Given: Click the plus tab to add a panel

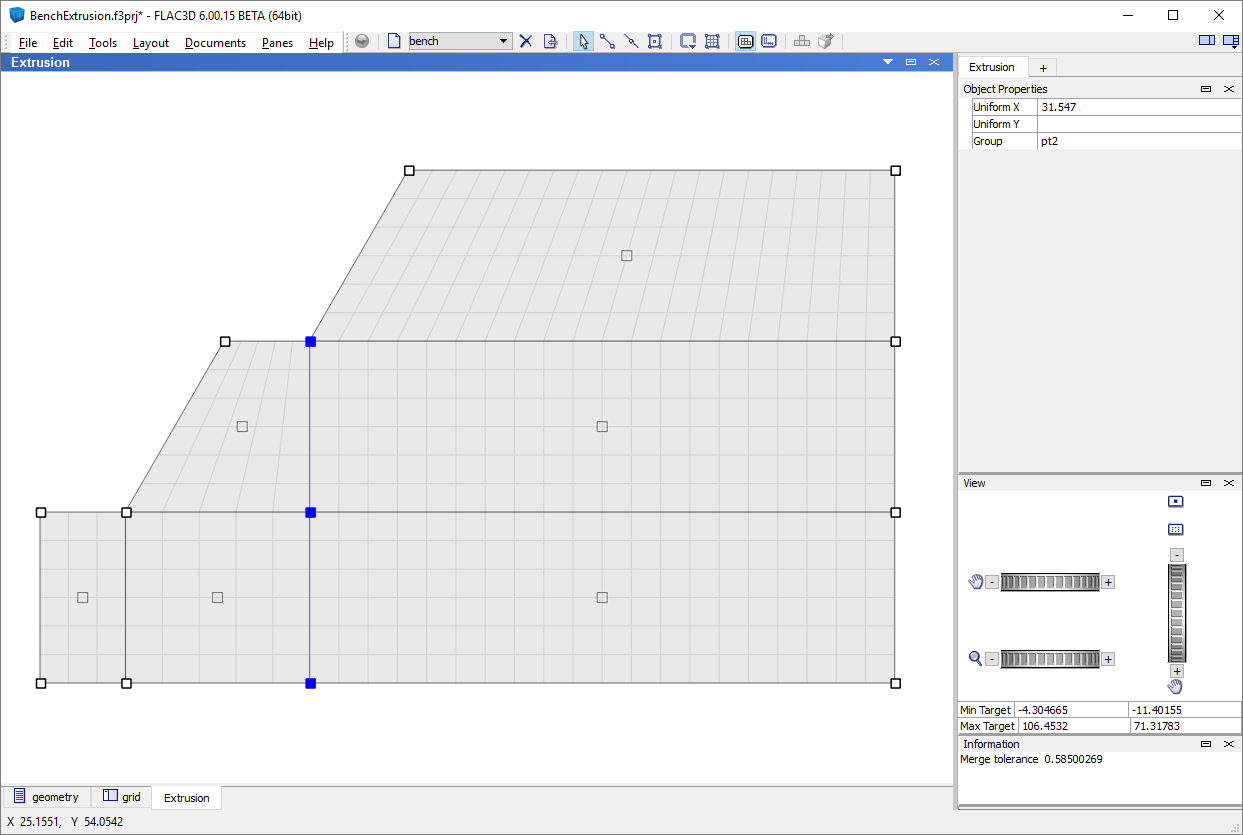Looking at the screenshot, I should 1042,68.
